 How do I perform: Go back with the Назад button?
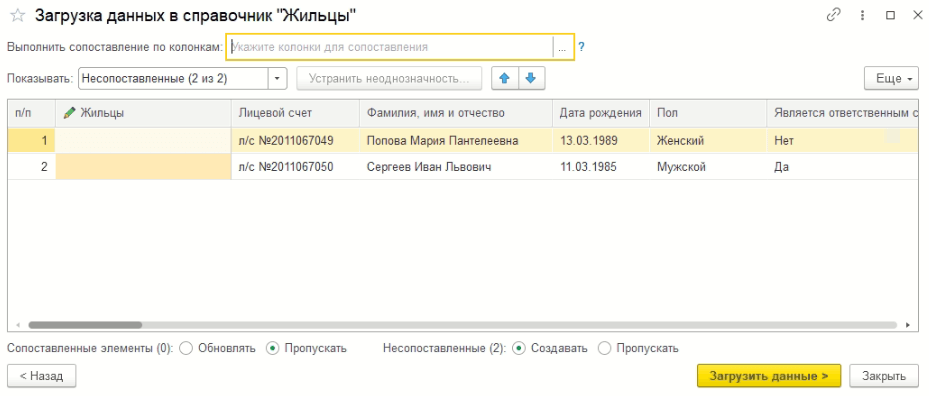[x=41, y=376]
